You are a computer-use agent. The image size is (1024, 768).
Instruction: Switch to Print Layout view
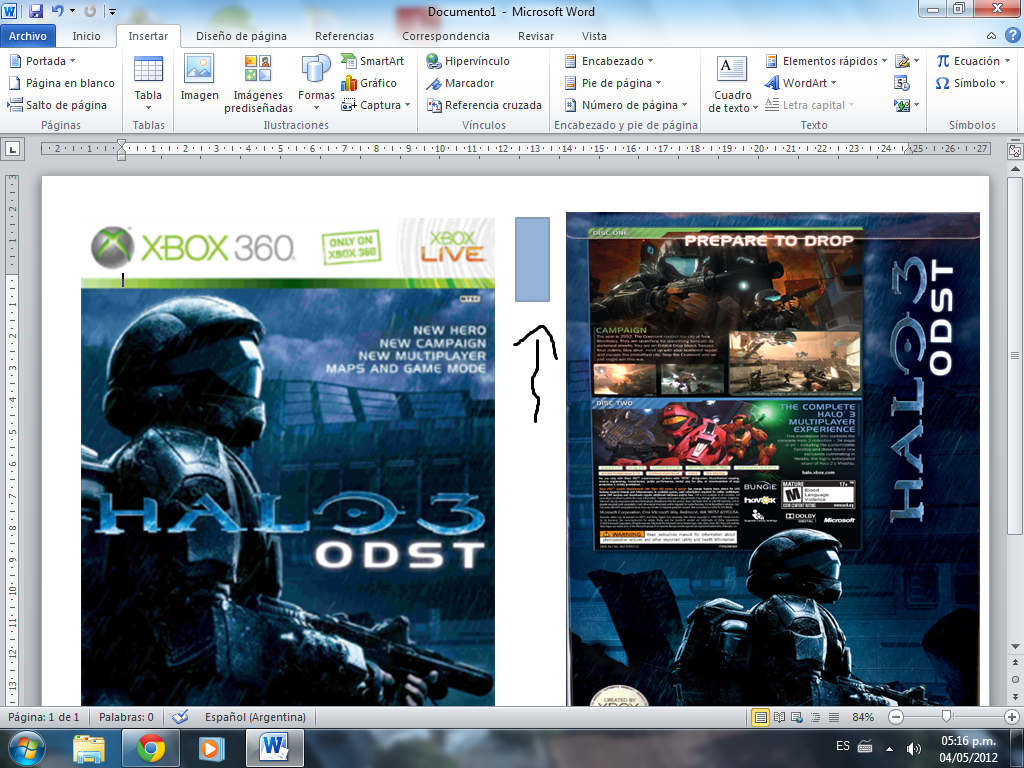[x=760, y=717]
